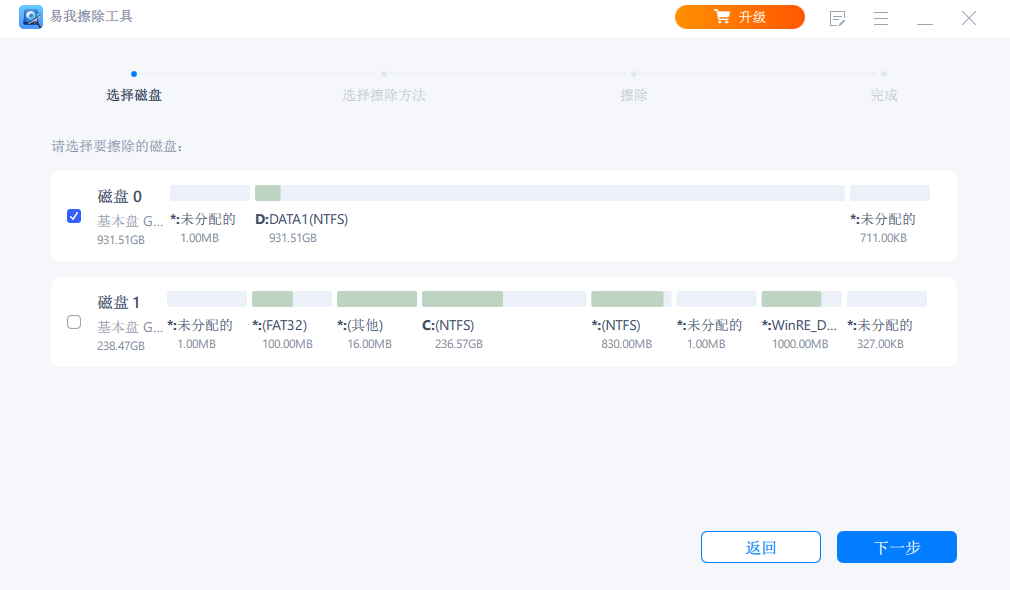
Task: Click the 选择磁盘 step label
Action: pos(134,95)
